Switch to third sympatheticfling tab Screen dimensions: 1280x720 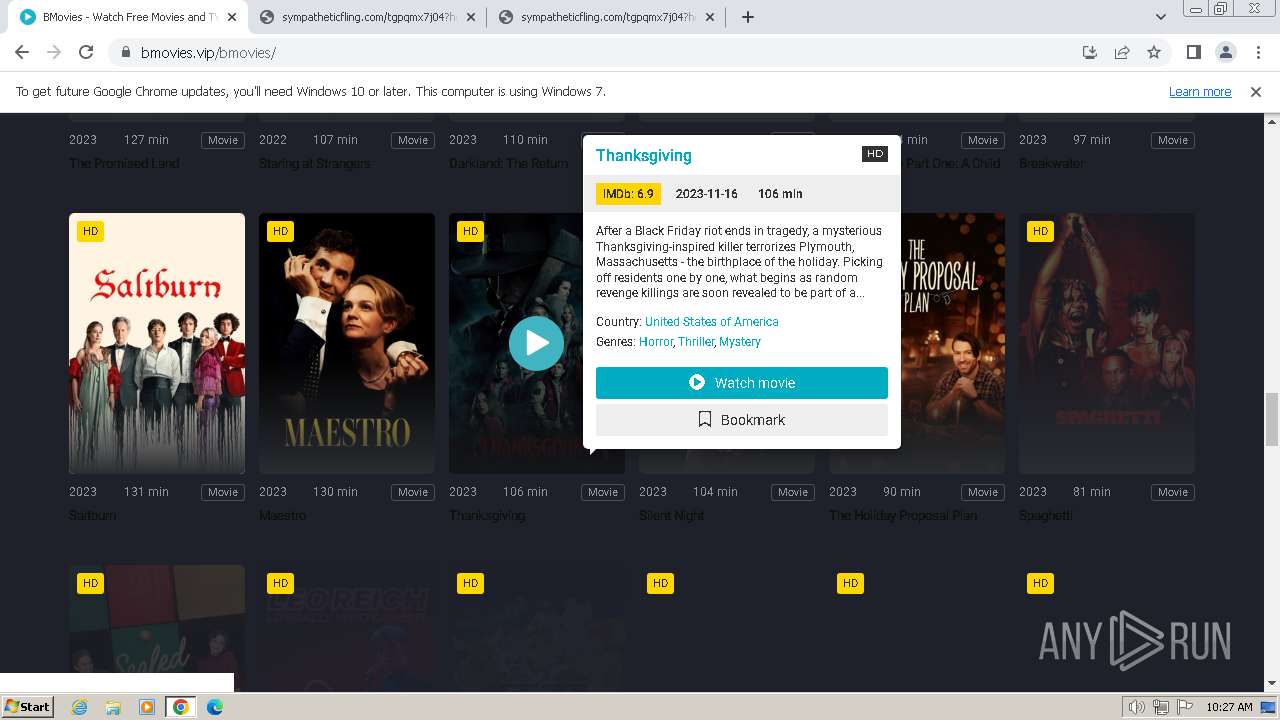(x=608, y=17)
